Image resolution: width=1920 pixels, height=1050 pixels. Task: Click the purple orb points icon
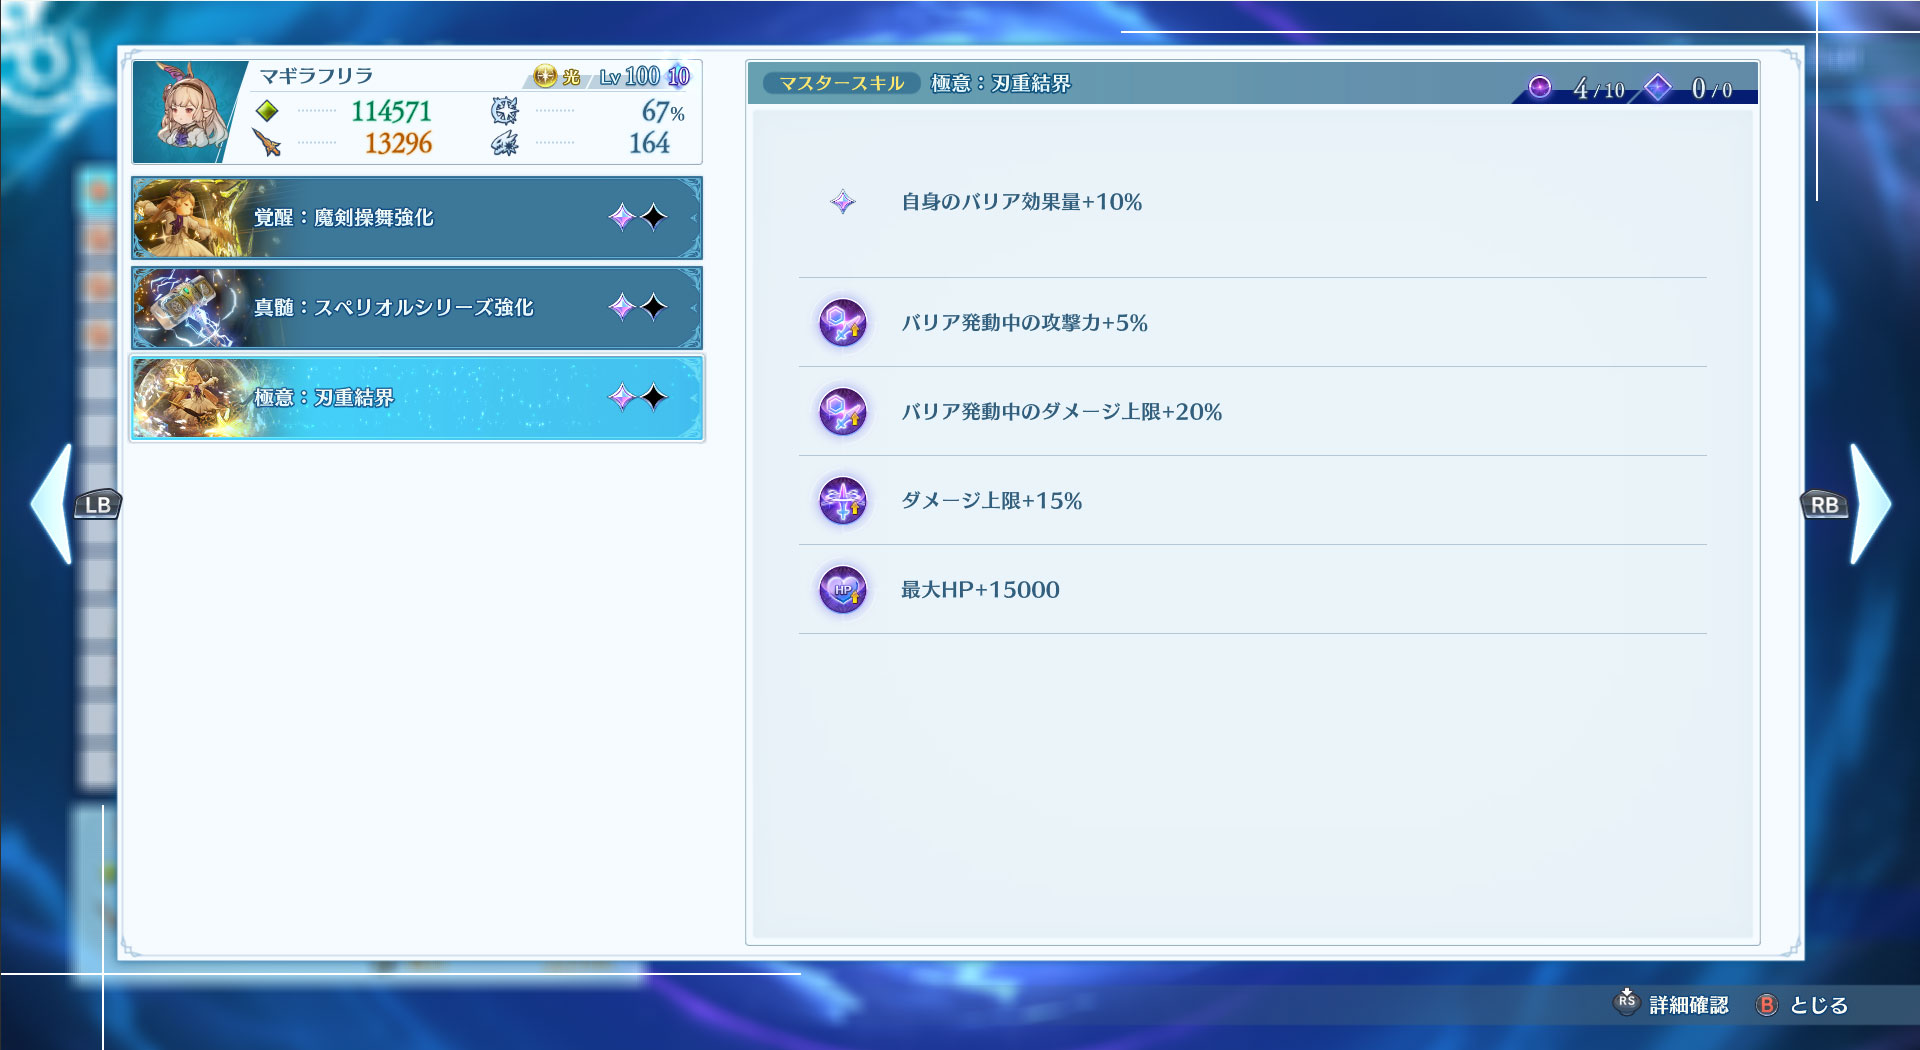(1540, 88)
